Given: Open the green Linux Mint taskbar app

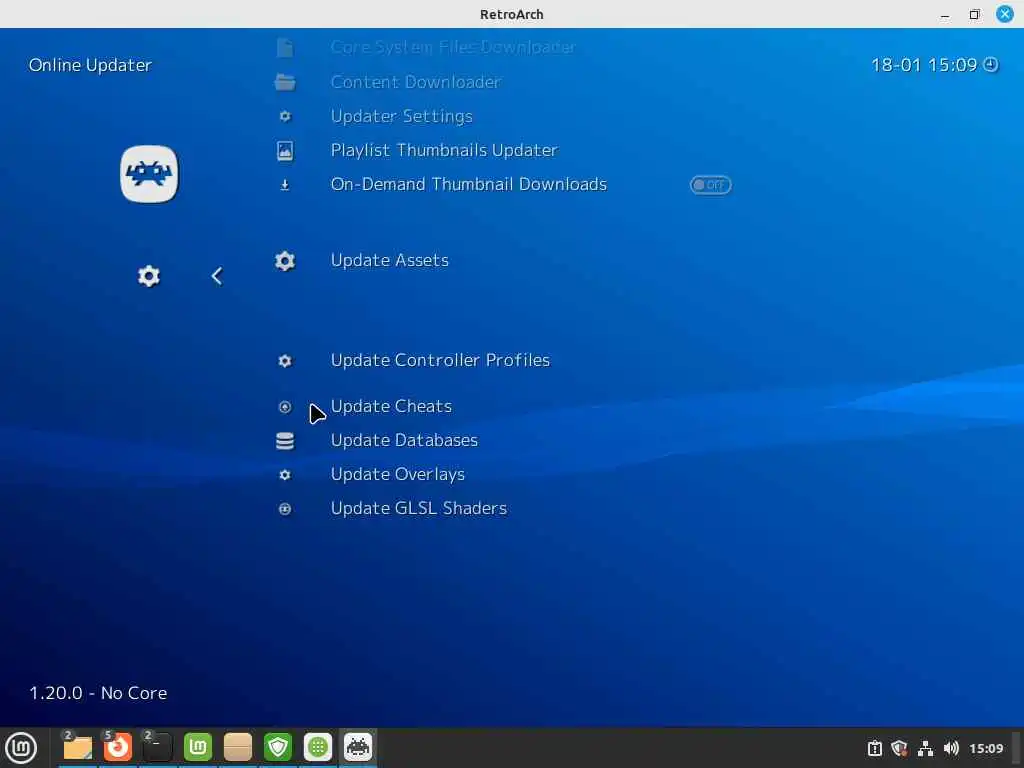Looking at the screenshot, I should click(198, 747).
